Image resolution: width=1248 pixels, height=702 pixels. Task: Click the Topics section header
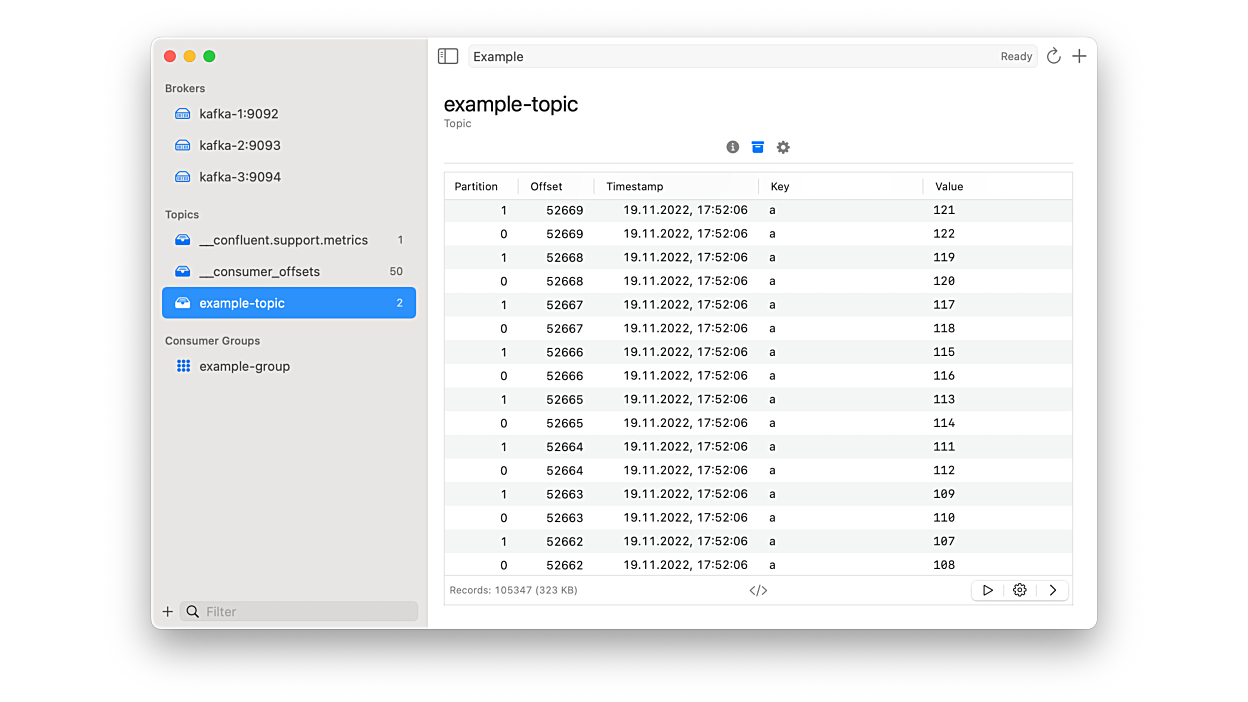click(x=182, y=214)
